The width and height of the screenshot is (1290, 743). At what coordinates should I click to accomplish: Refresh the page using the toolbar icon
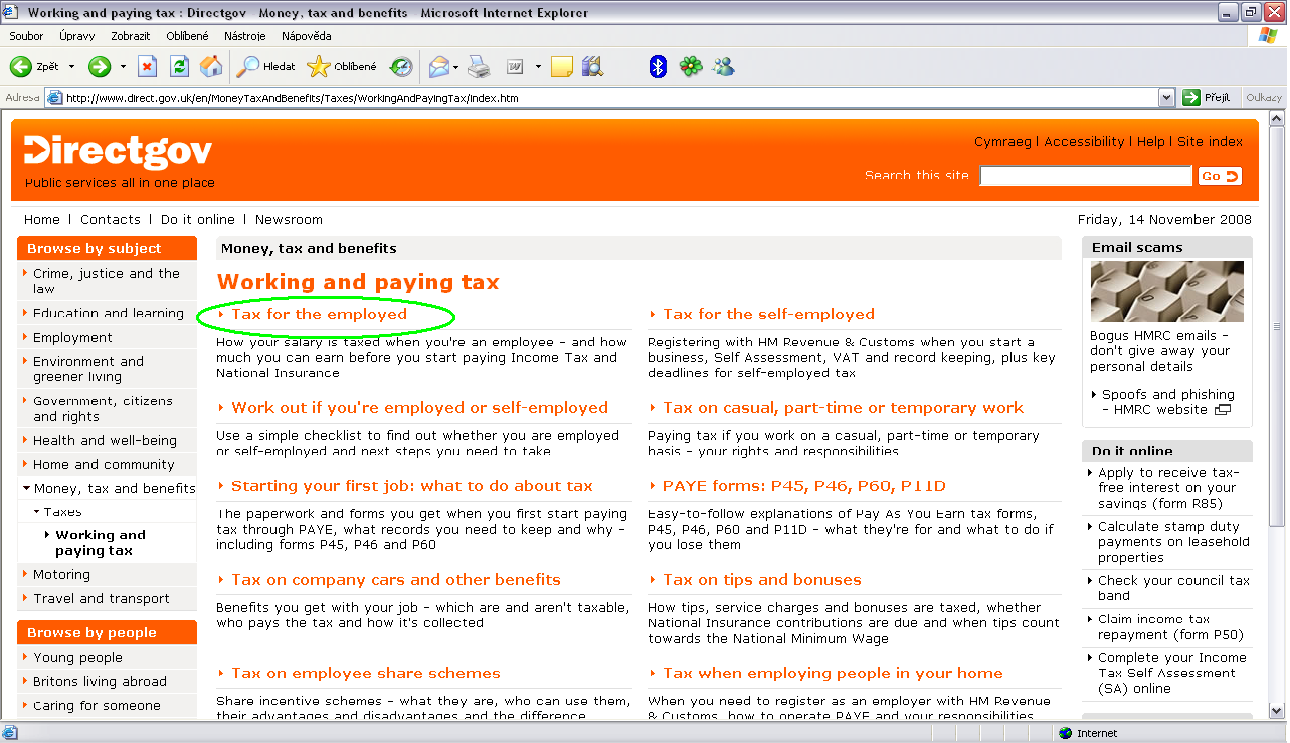point(179,67)
